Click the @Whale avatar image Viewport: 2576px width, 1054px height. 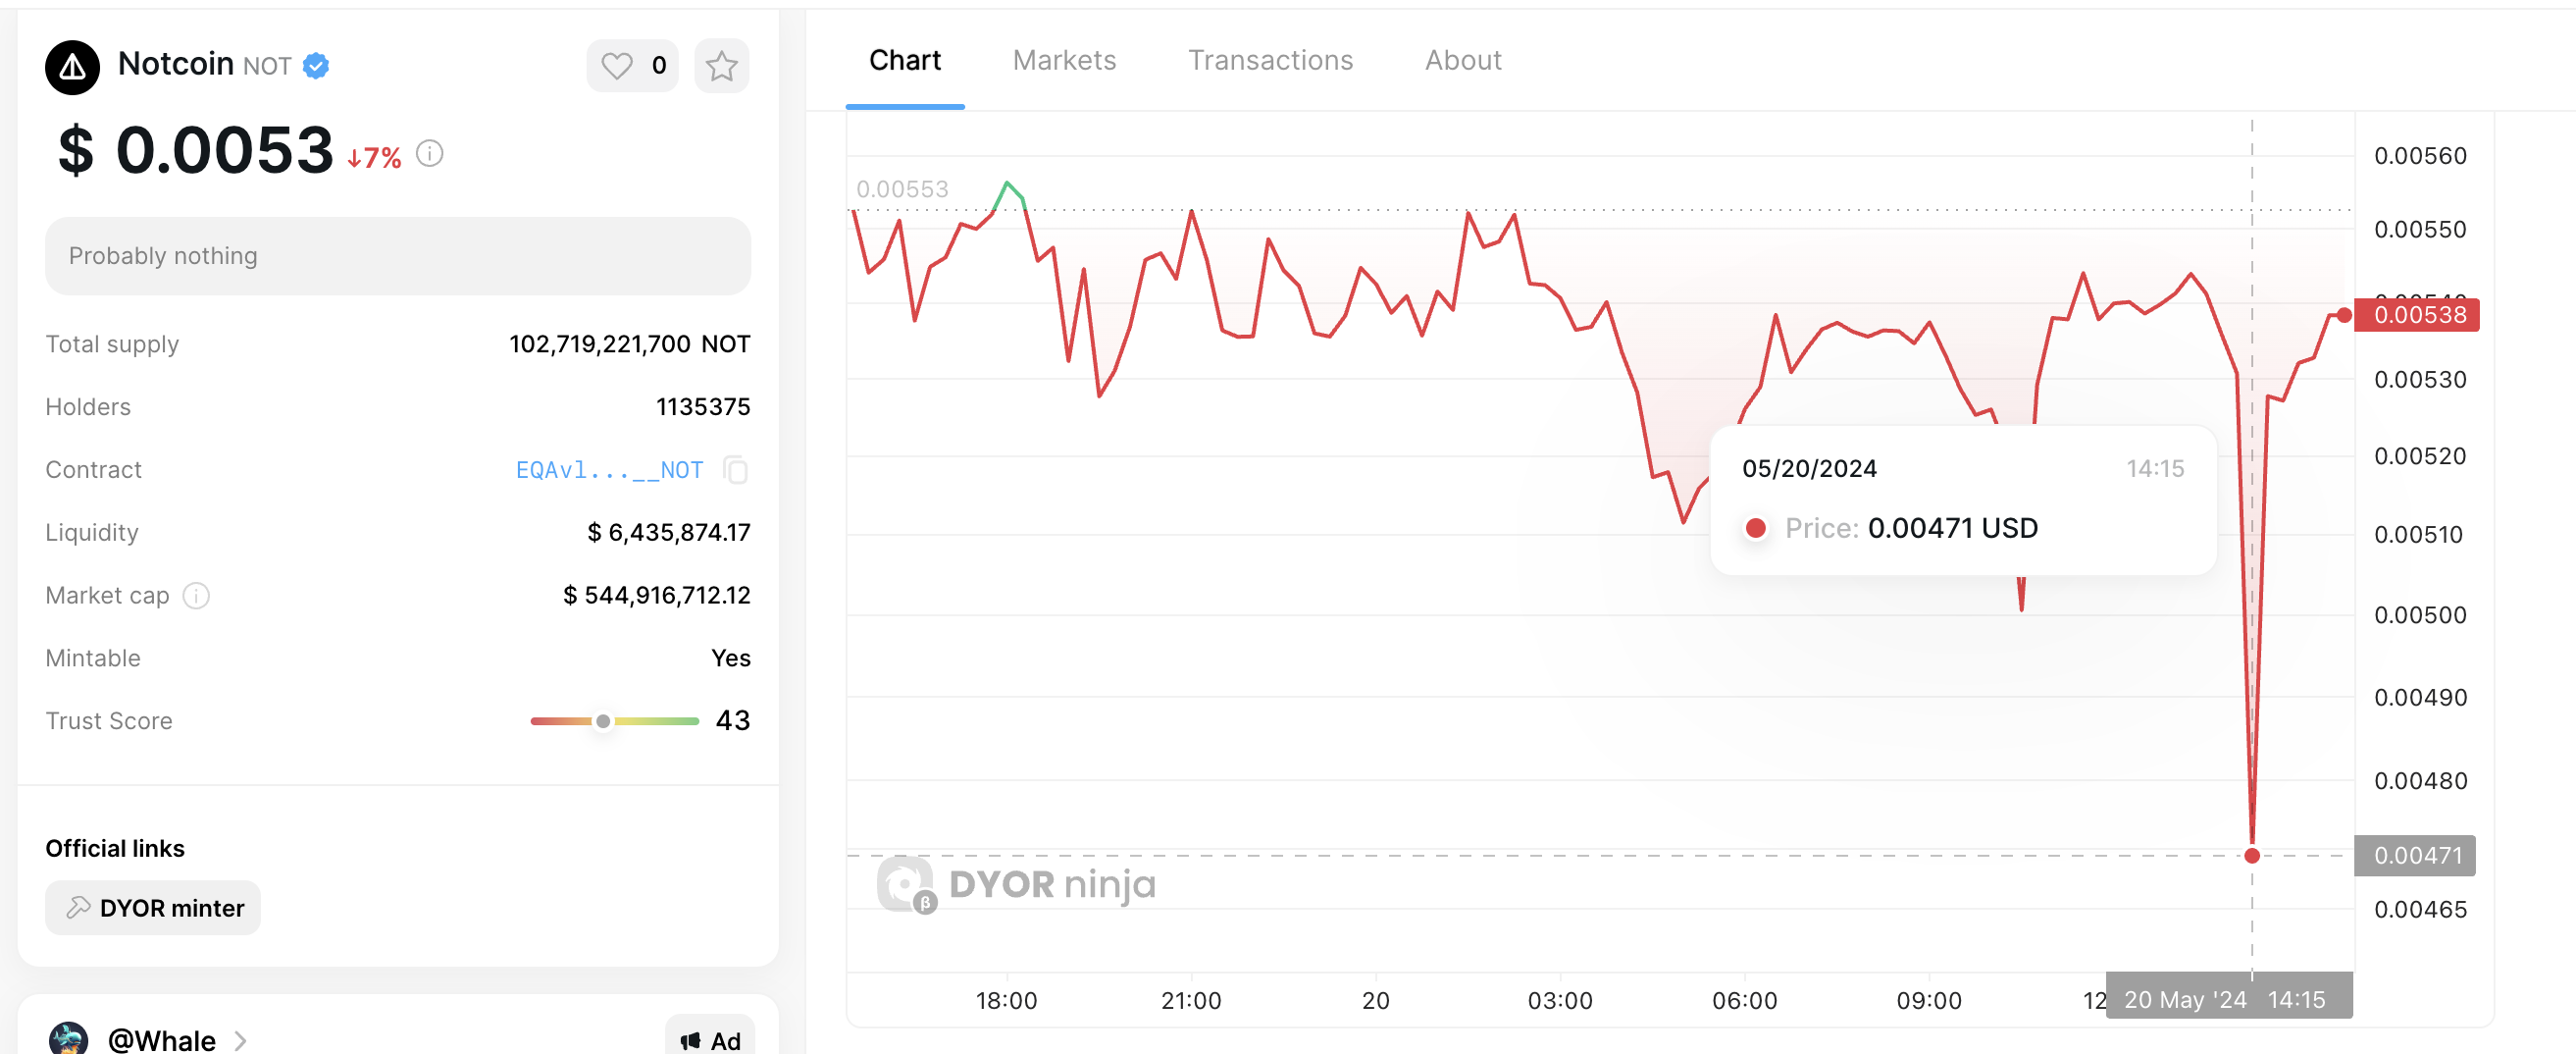(x=68, y=1038)
